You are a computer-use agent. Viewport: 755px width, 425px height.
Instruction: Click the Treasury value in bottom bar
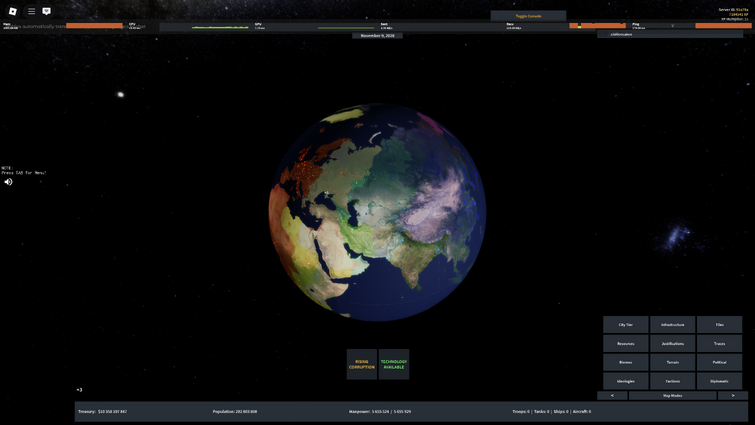pyautogui.click(x=103, y=412)
